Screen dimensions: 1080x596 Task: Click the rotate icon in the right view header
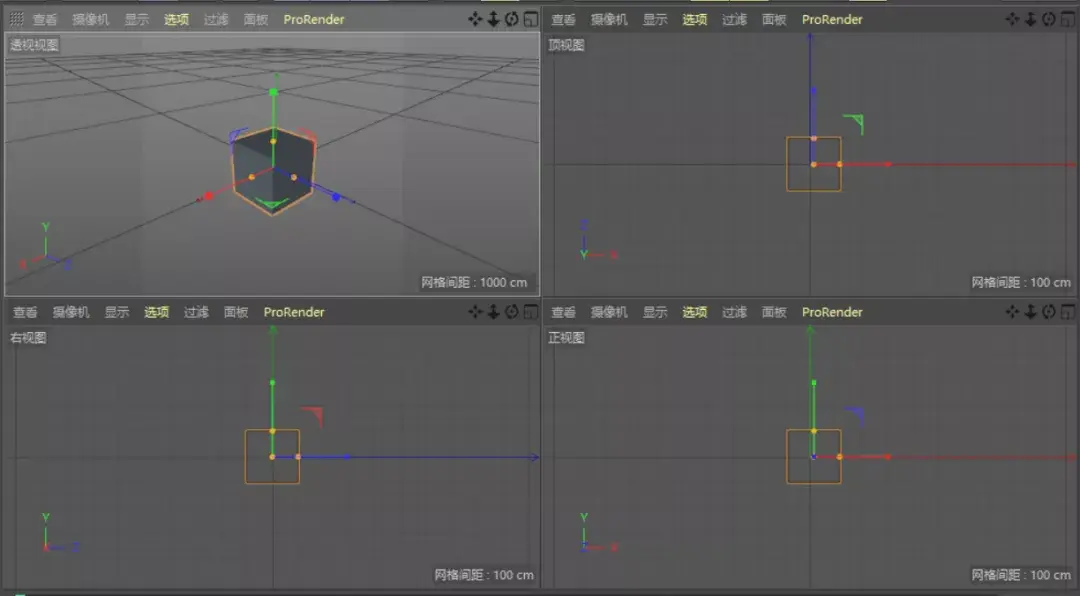point(511,312)
